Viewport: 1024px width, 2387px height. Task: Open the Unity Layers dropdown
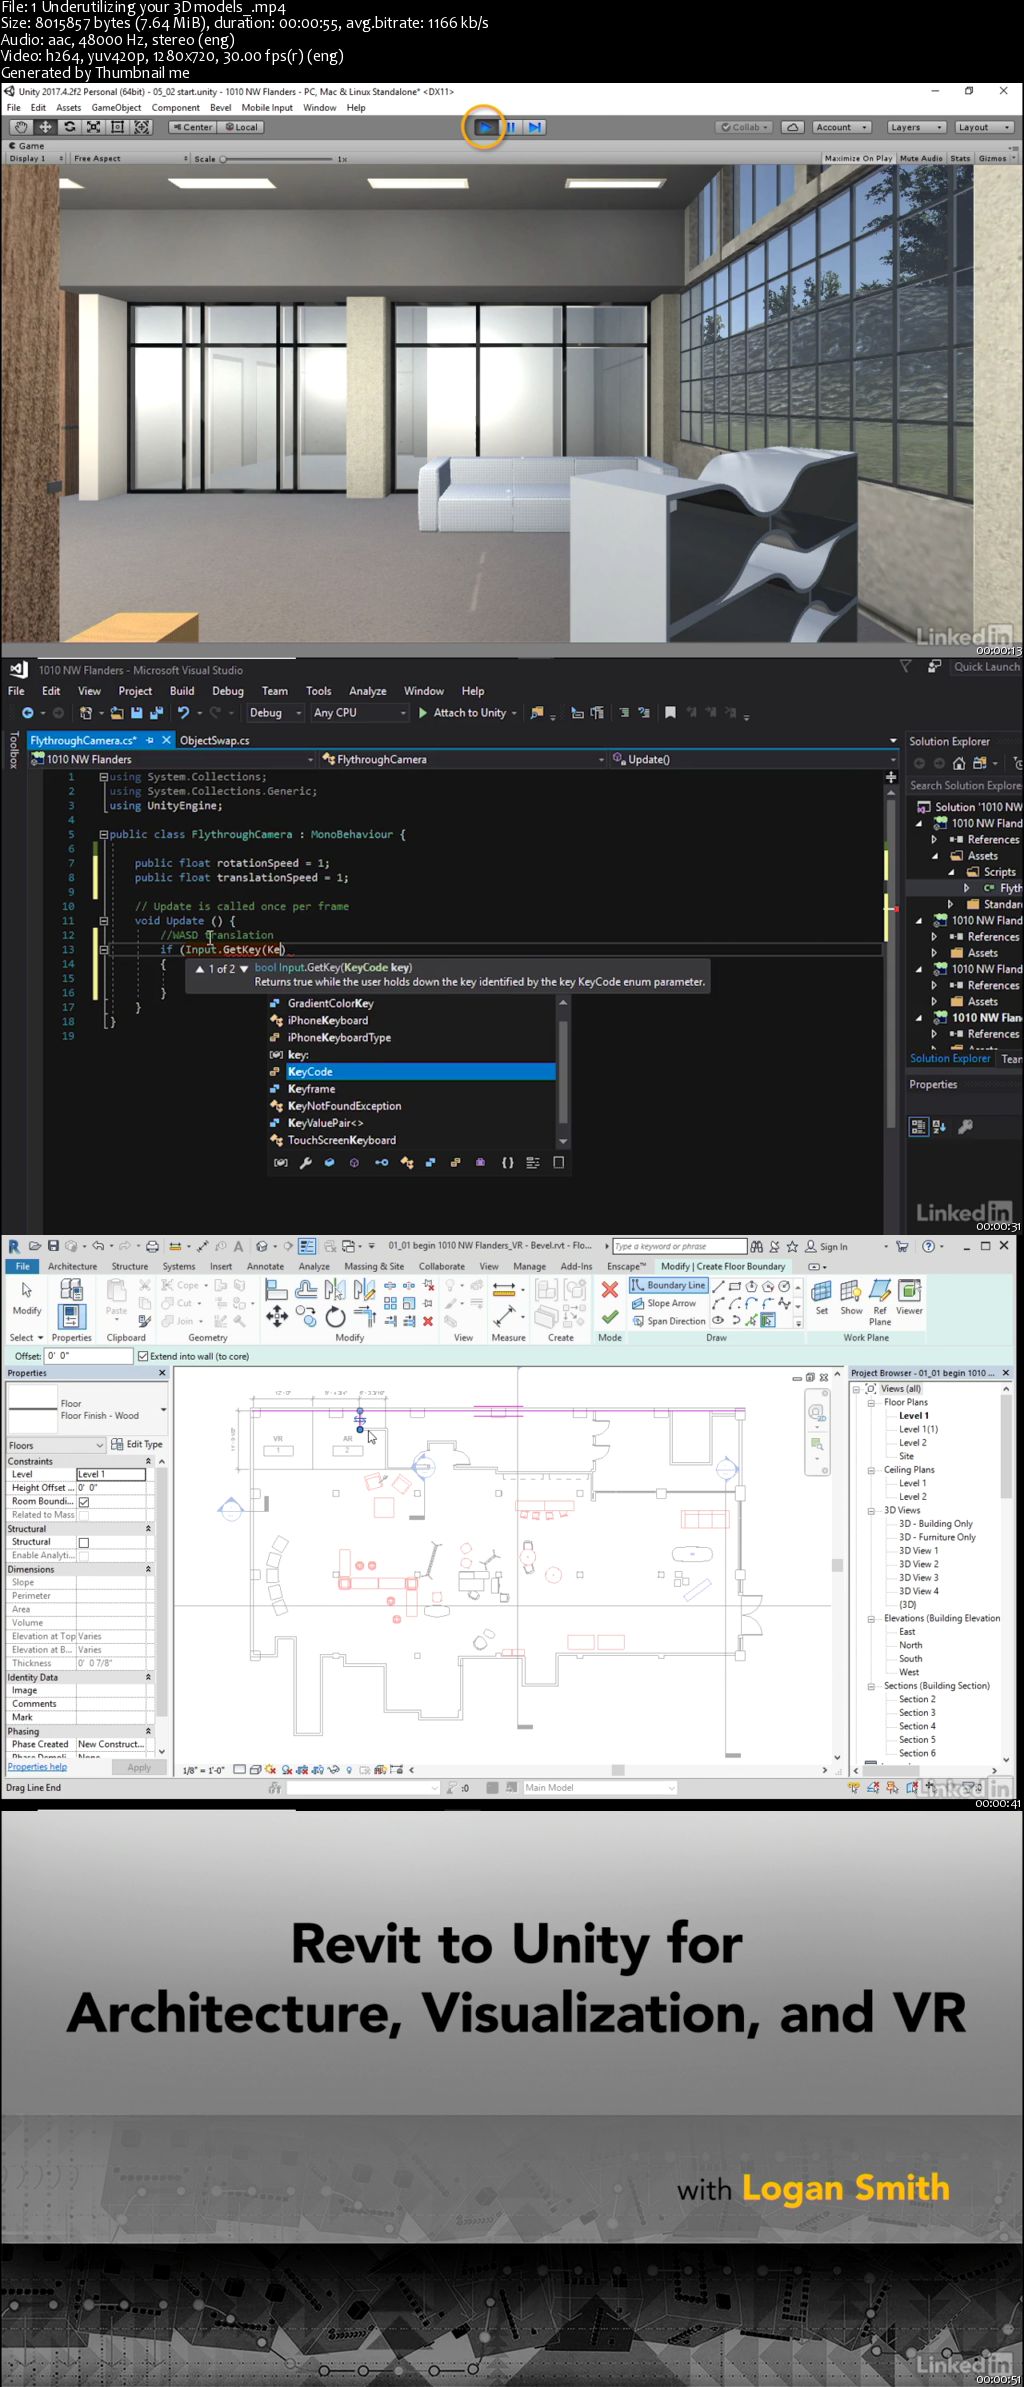click(915, 127)
